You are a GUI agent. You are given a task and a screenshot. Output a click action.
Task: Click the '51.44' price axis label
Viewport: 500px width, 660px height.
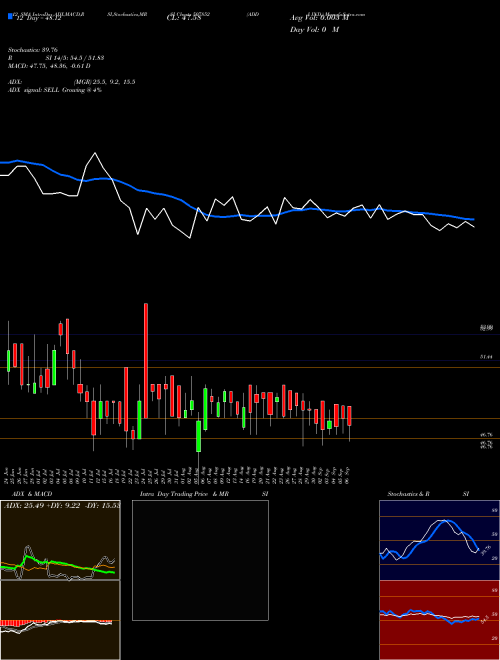[486, 357]
